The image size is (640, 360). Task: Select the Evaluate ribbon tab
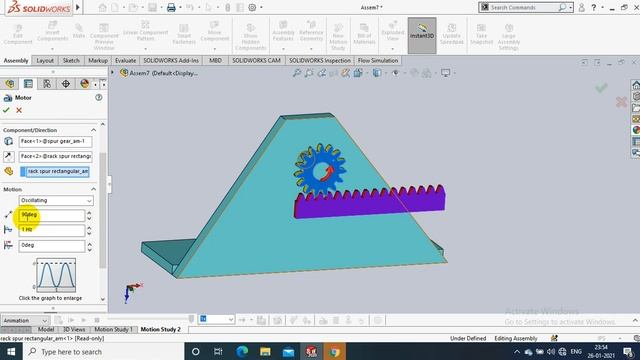(x=125, y=60)
